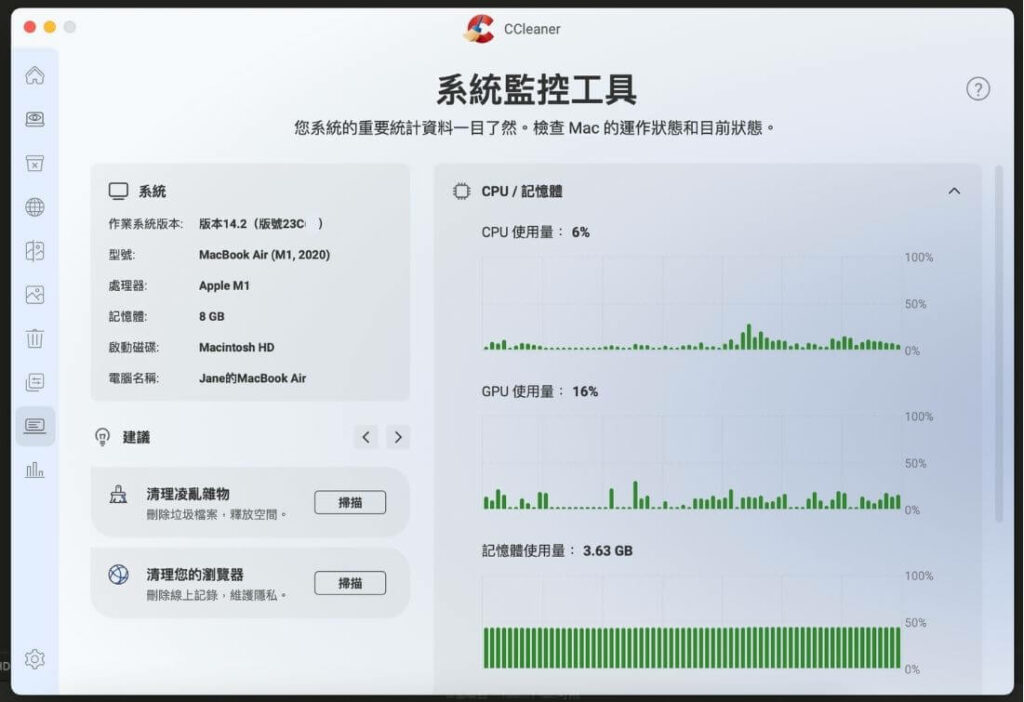Click the Apple M1 processor value
Viewport: 1024px width, 702px height.
224,285
